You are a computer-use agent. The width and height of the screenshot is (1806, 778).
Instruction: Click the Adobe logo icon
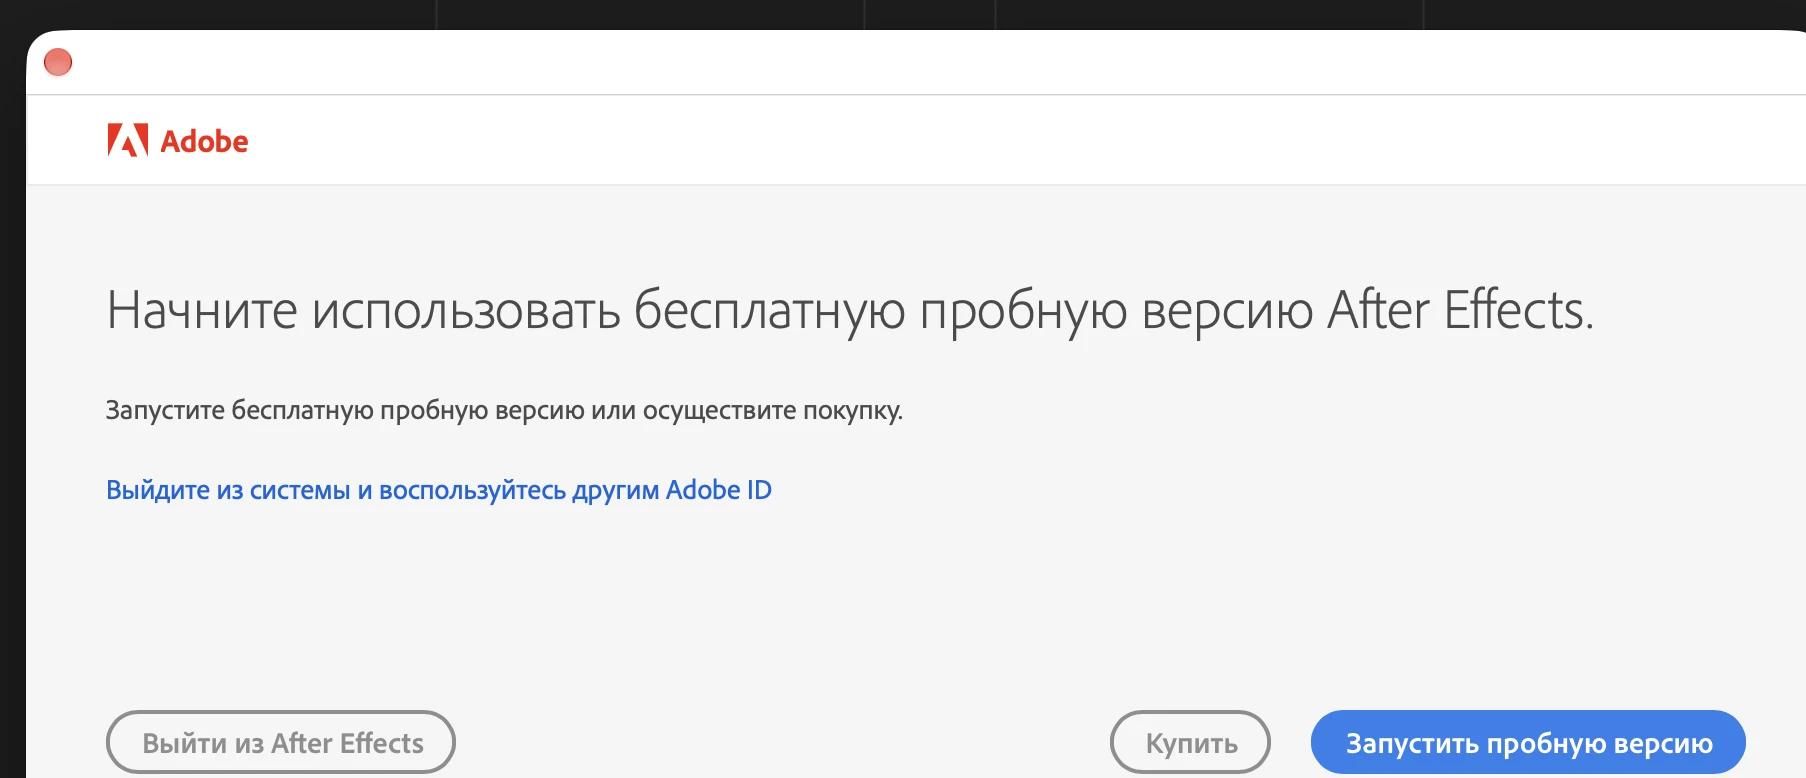pyautogui.click(x=128, y=140)
